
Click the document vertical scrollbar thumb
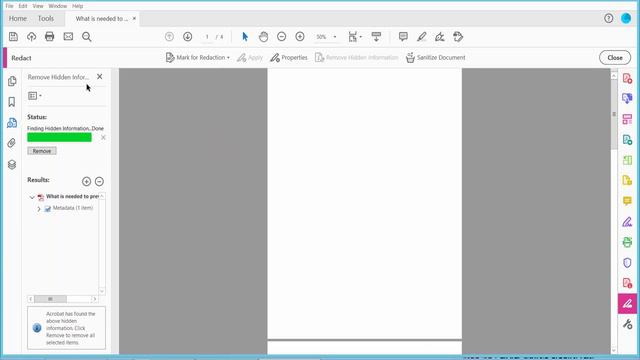click(614, 114)
